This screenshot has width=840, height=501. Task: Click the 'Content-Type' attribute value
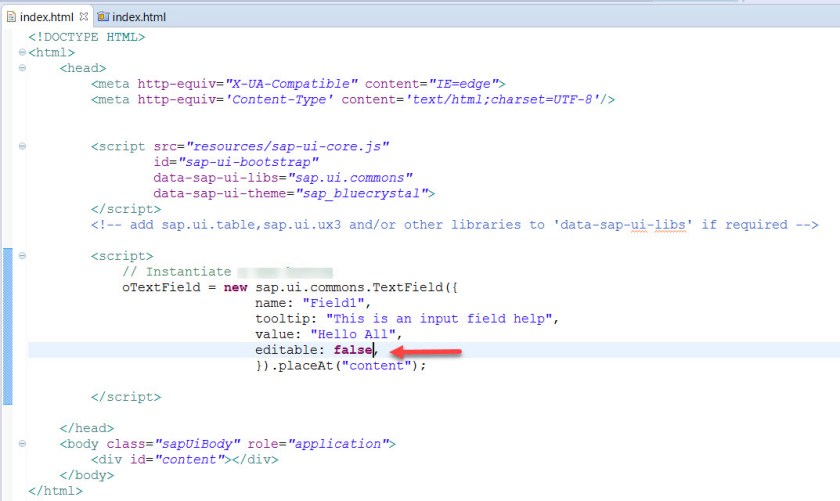coord(279,100)
